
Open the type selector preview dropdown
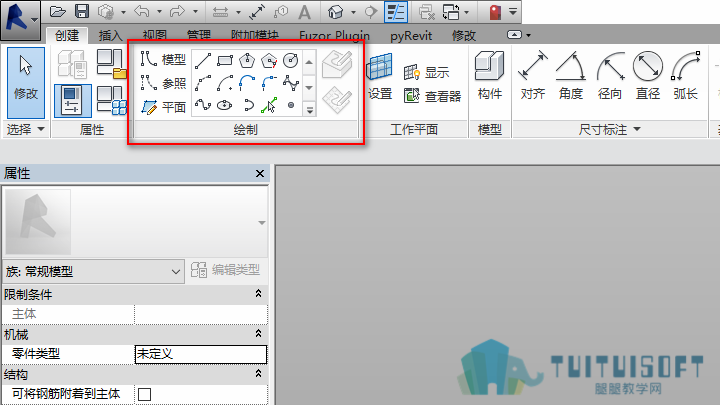[262, 223]
